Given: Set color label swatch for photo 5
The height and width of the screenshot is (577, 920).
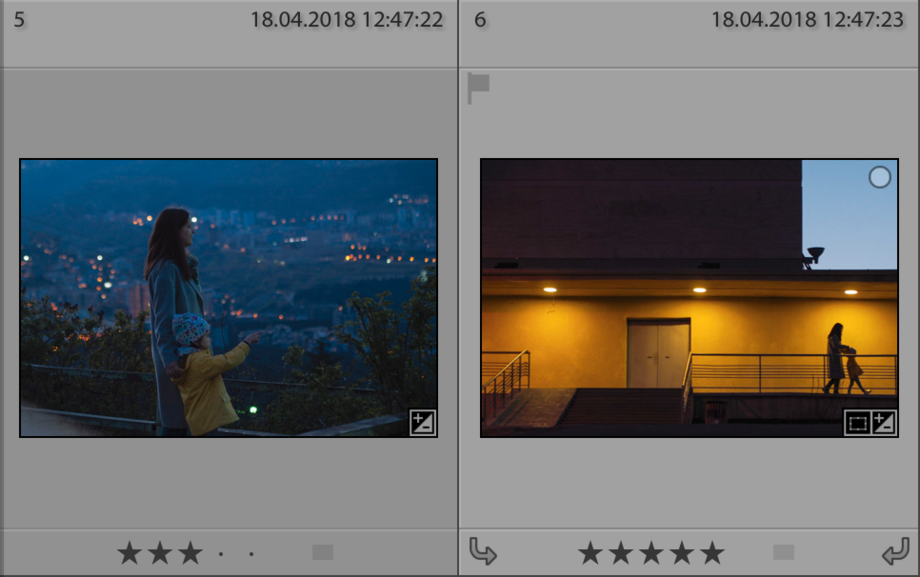Looking at the screenshot, I should (323, 552).
